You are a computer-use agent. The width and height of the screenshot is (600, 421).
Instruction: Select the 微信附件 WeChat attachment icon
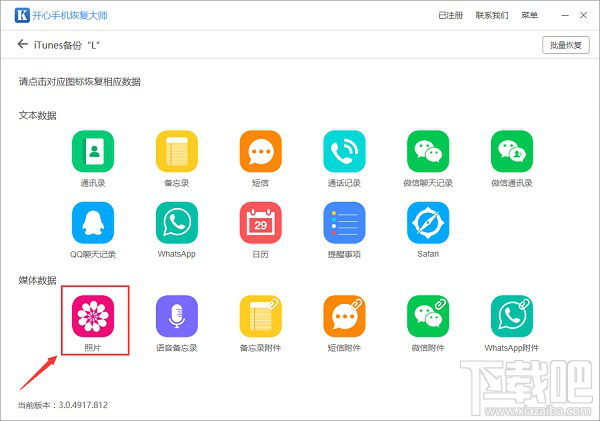(428, 316)
